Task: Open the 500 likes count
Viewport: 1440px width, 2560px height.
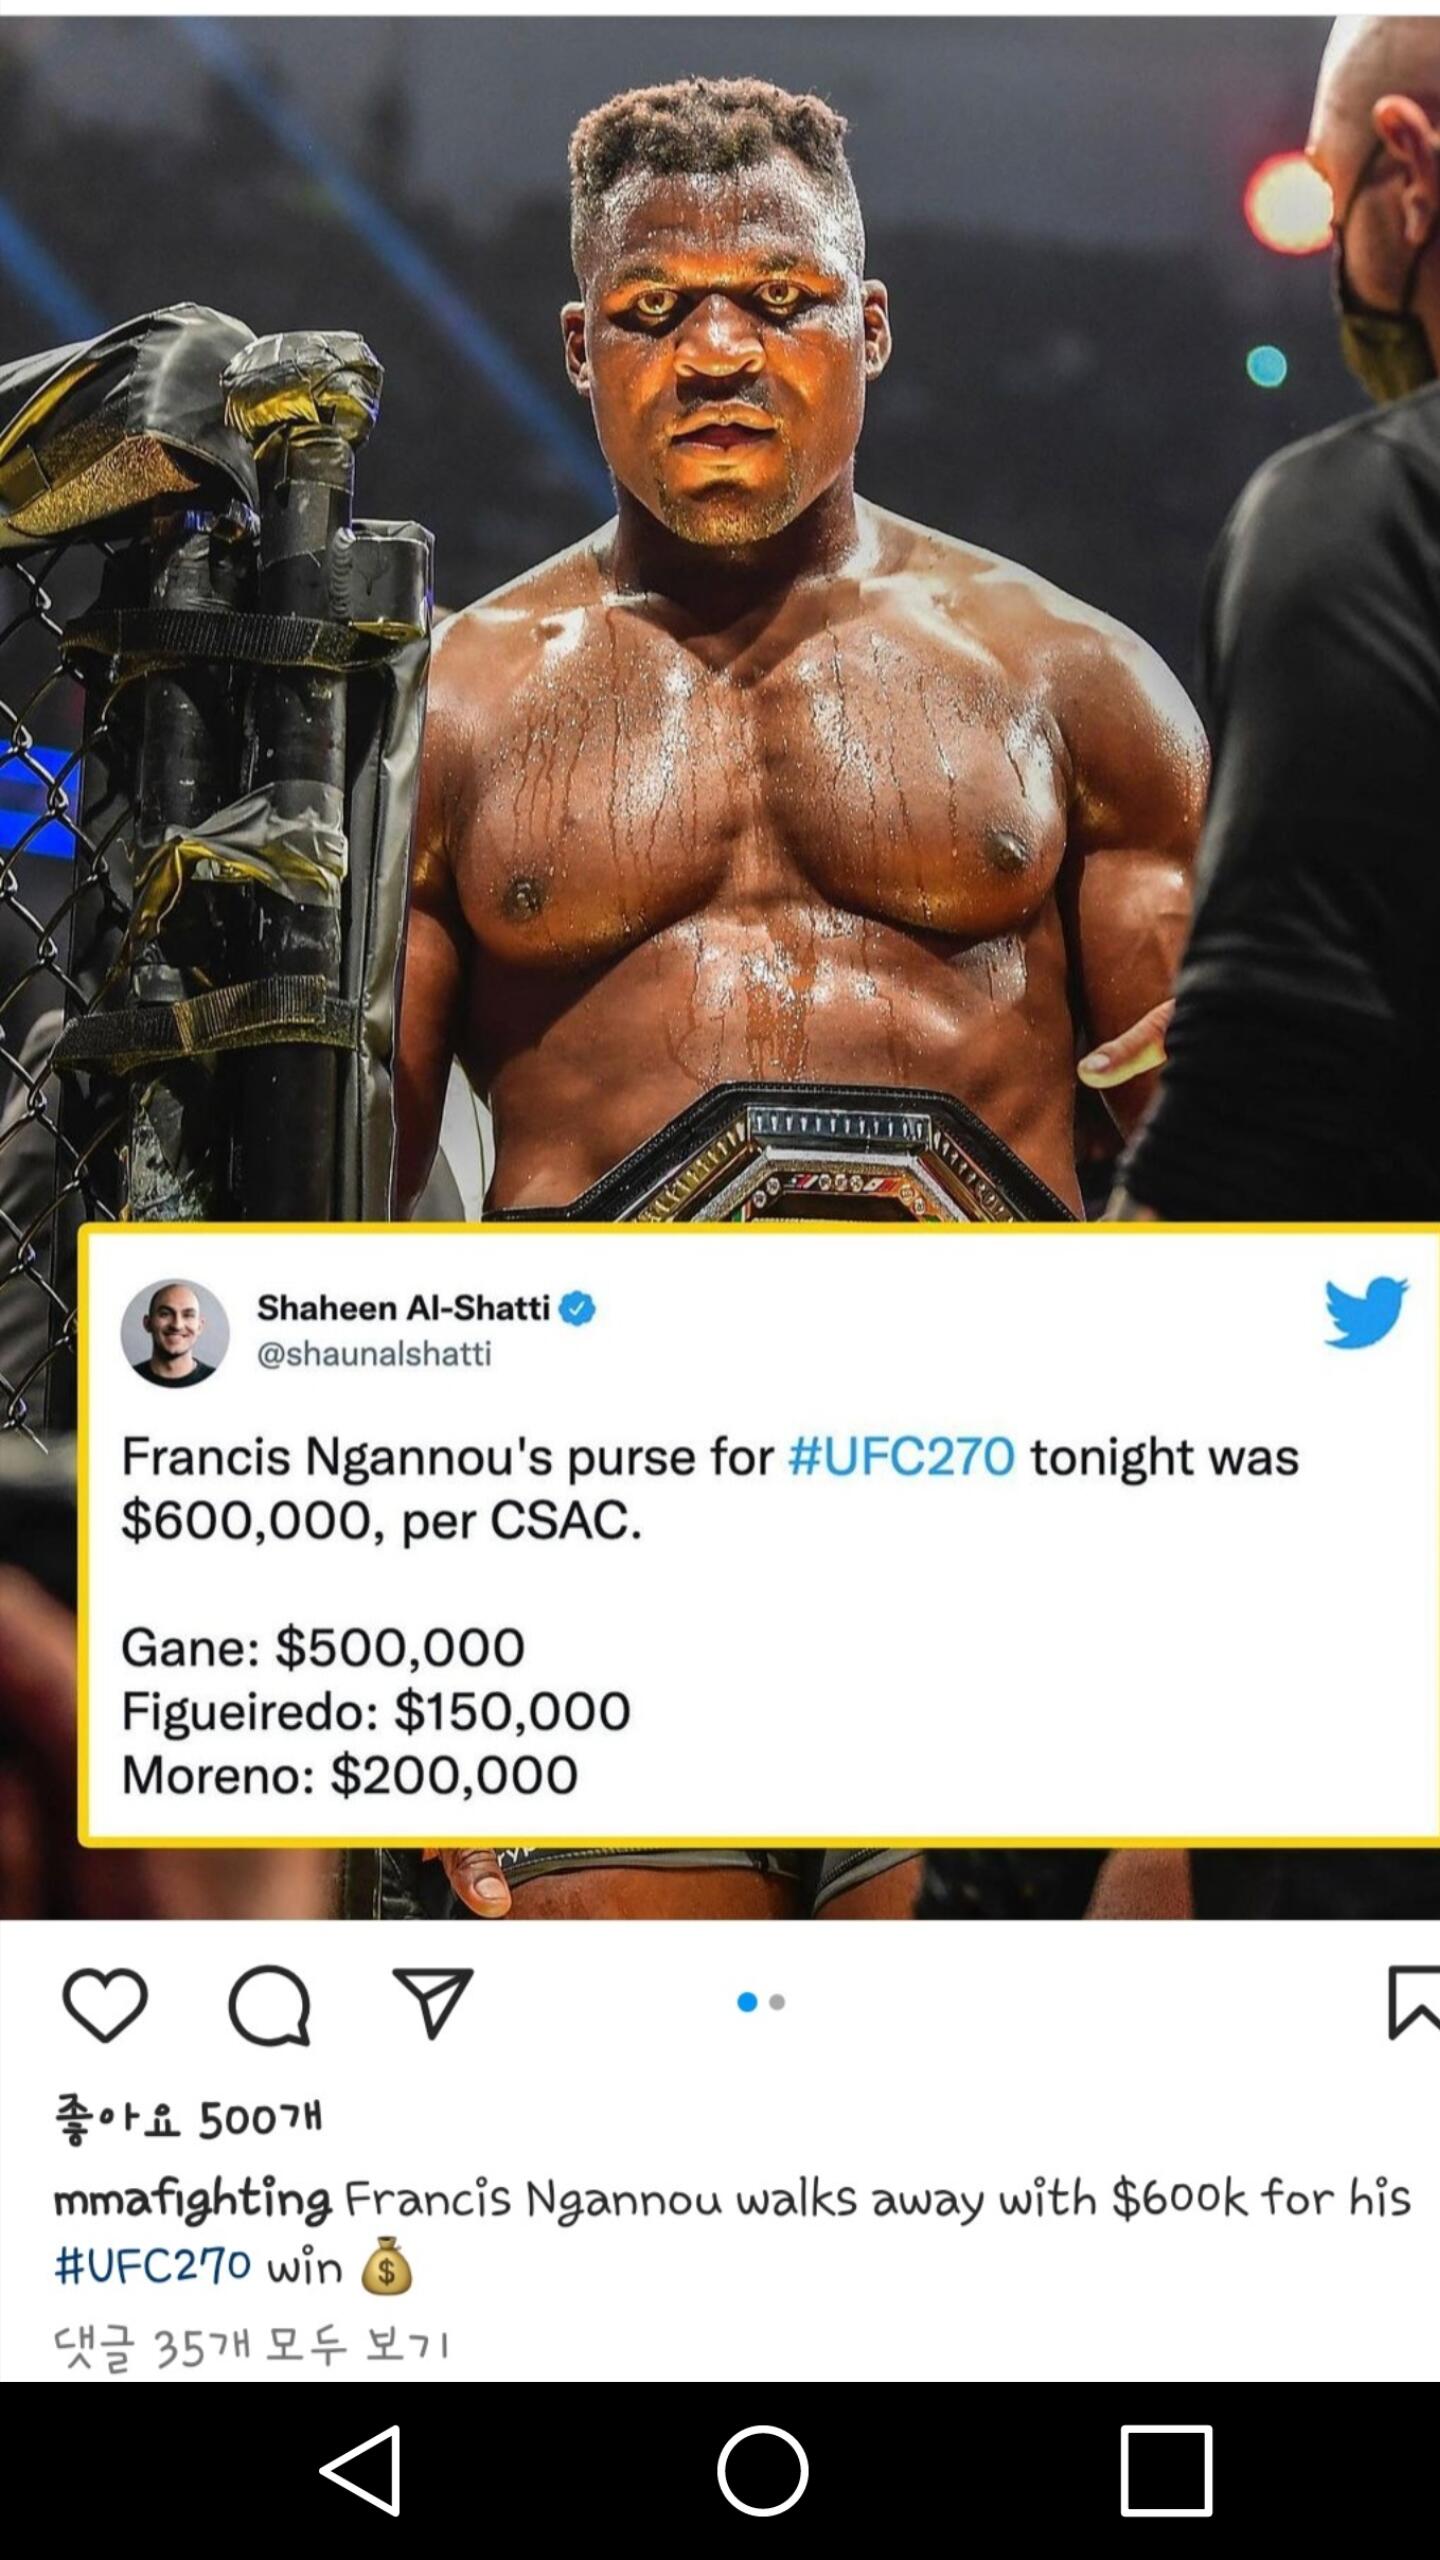Action: (188, 2119)
